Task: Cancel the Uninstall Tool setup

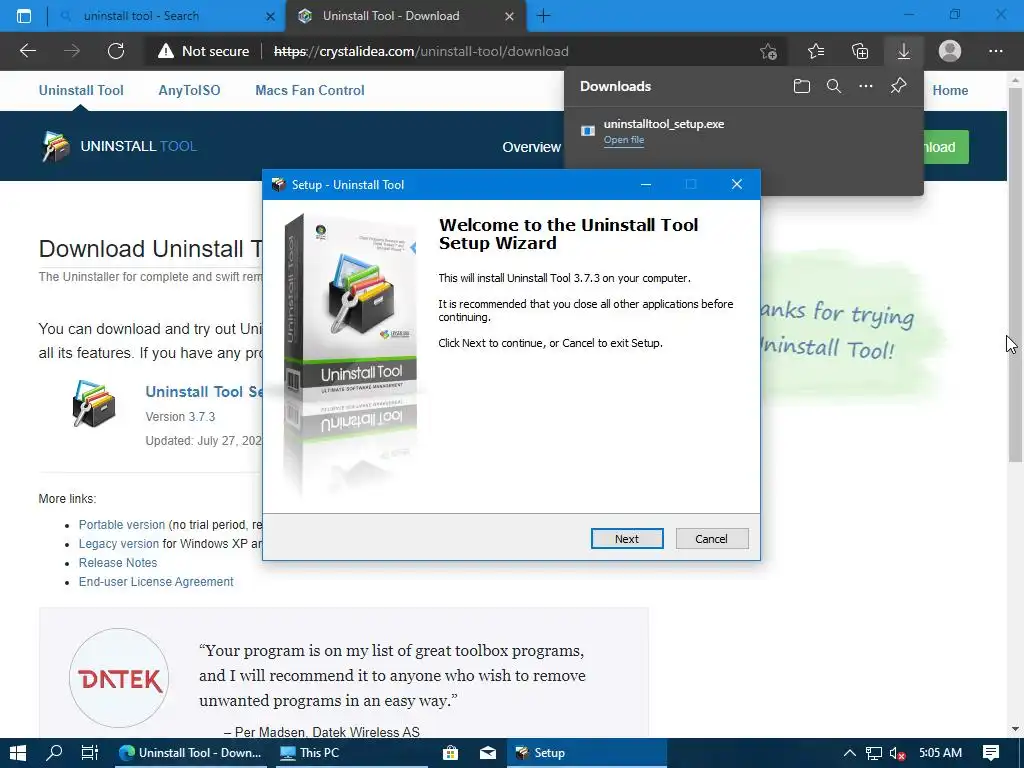Action: click(712, 539)
